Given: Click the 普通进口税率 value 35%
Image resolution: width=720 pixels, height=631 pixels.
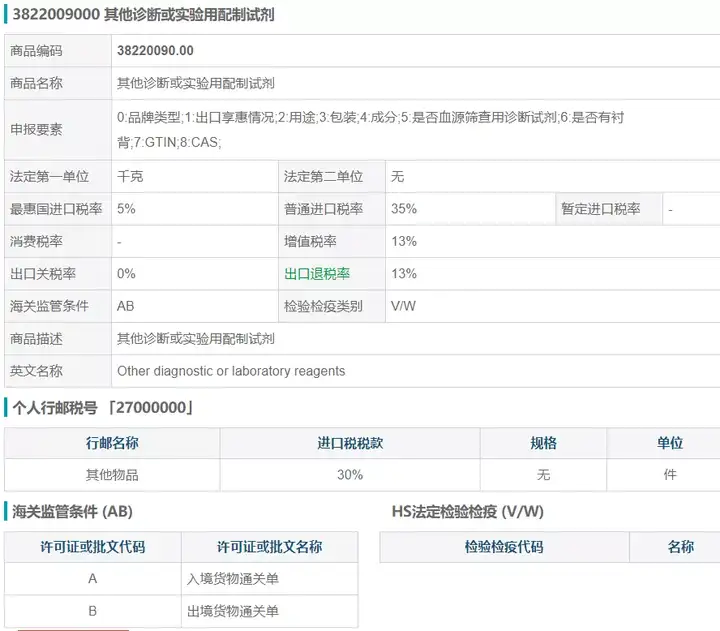Looking at the screenshot, I should point(404,209).
